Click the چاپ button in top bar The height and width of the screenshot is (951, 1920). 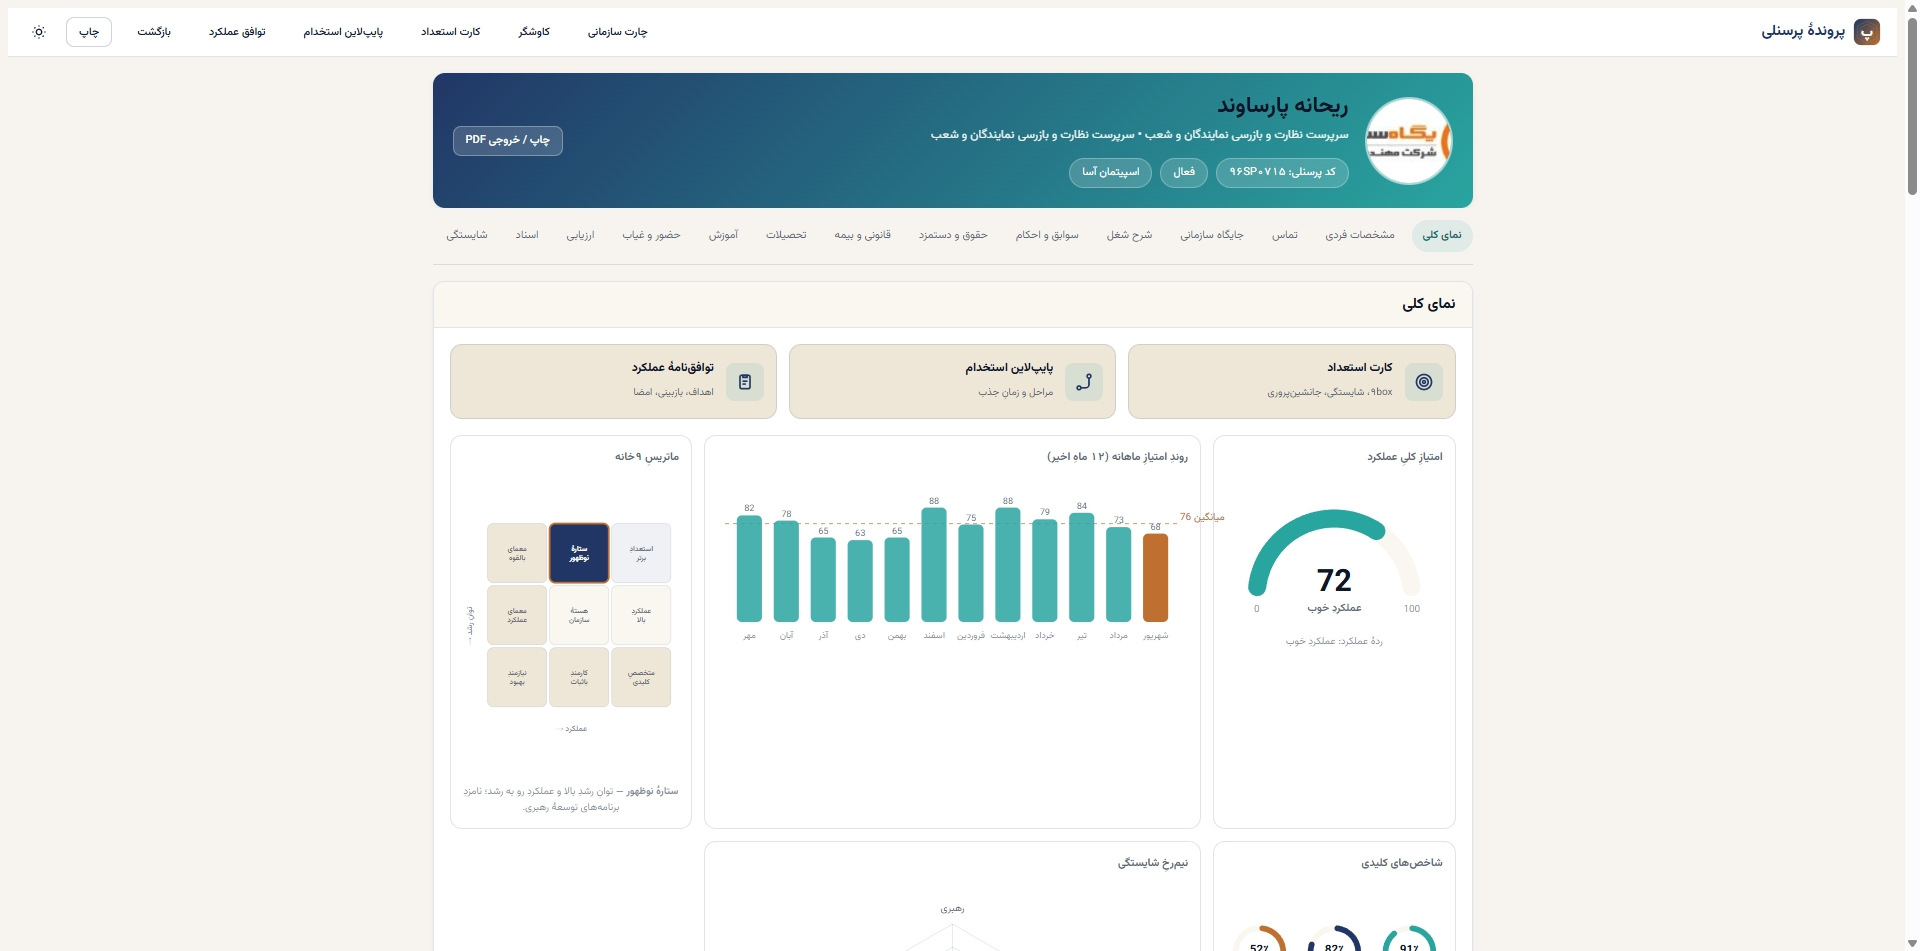click(89, 32)
